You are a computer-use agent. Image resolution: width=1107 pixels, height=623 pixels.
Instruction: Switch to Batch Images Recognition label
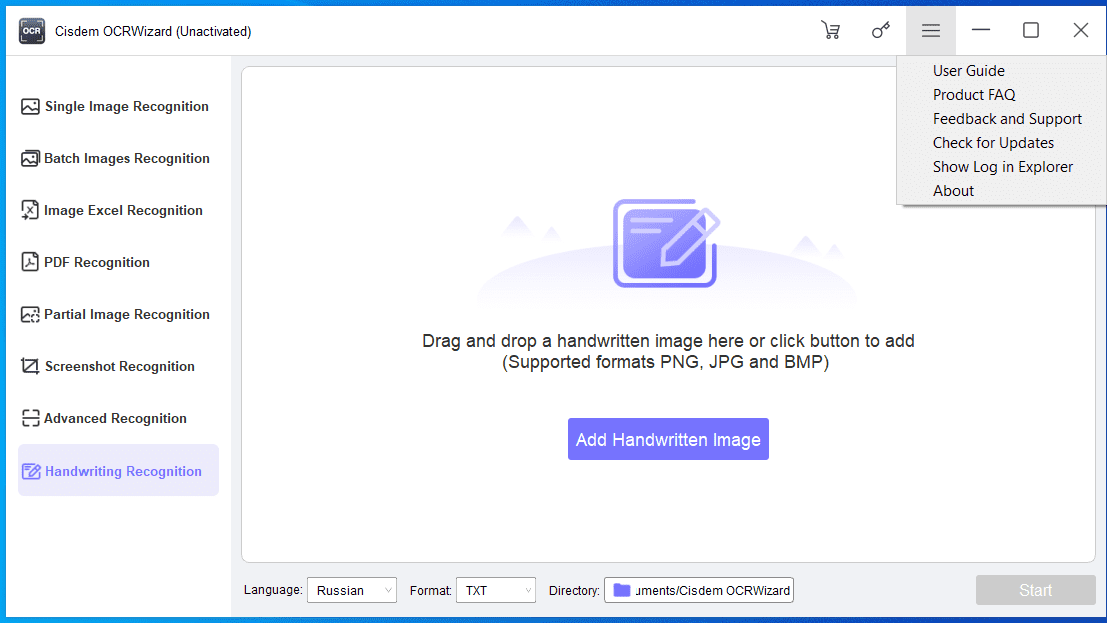pyautogui.click(x=127, y=158)
